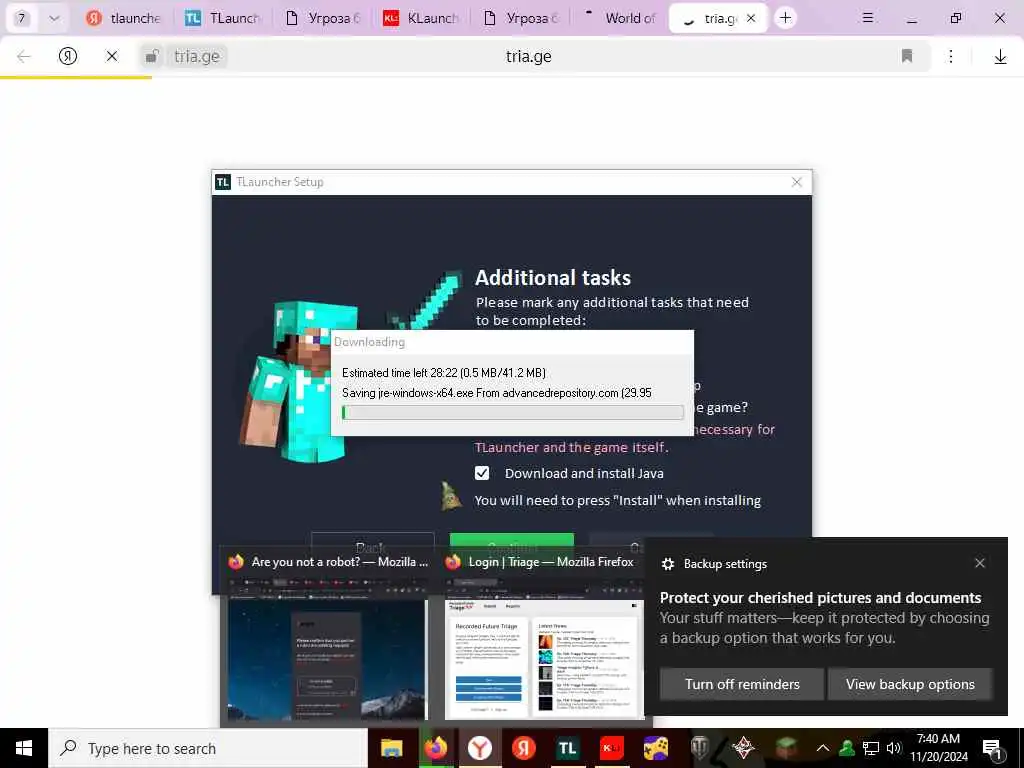1024x768 pixels.
Task: Close the TLauncher Setup window
Action: (x=797, y=182)
